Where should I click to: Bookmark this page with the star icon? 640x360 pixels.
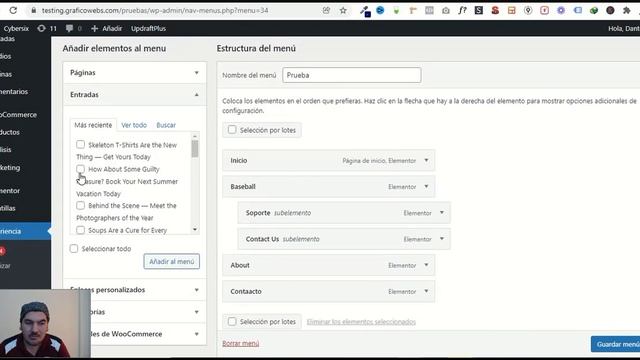tap(343, 11)
